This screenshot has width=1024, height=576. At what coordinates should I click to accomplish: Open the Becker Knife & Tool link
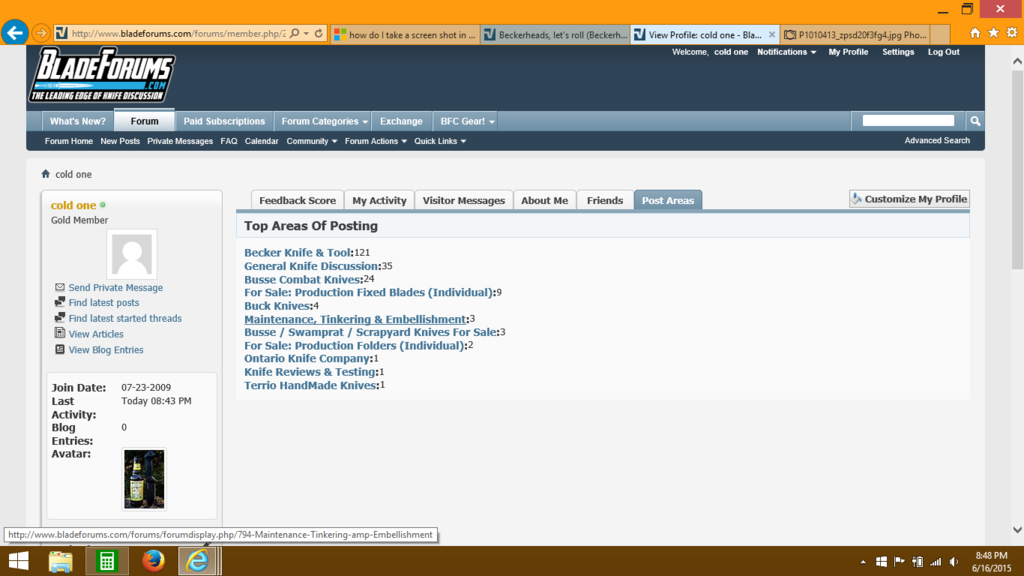pyautogui.click(x=298, y=252)
